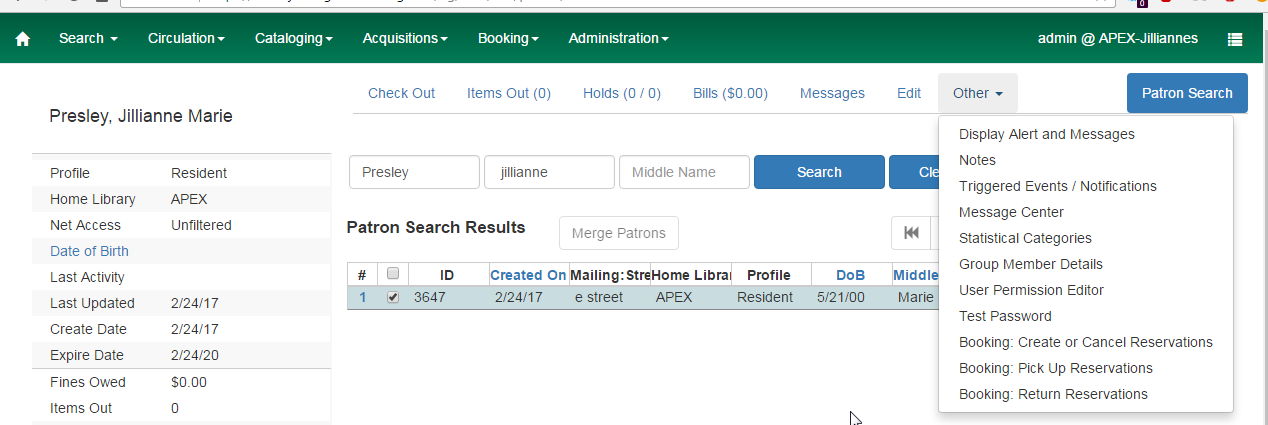This screenshot has width=1268, height=425.
Task: Open the Items Out (0) tab
Action: (x=509, y=93)
